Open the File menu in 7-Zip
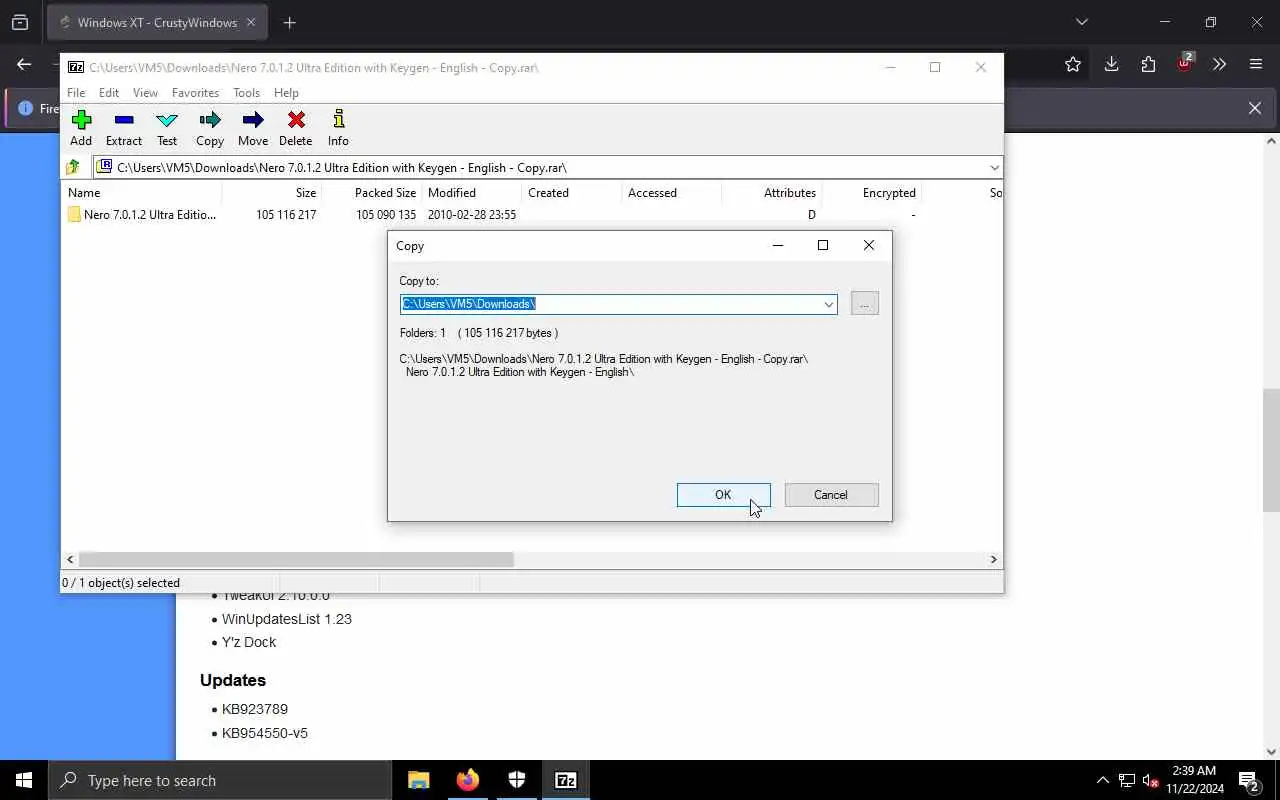The image size is (1280, 800). point(76,93)
